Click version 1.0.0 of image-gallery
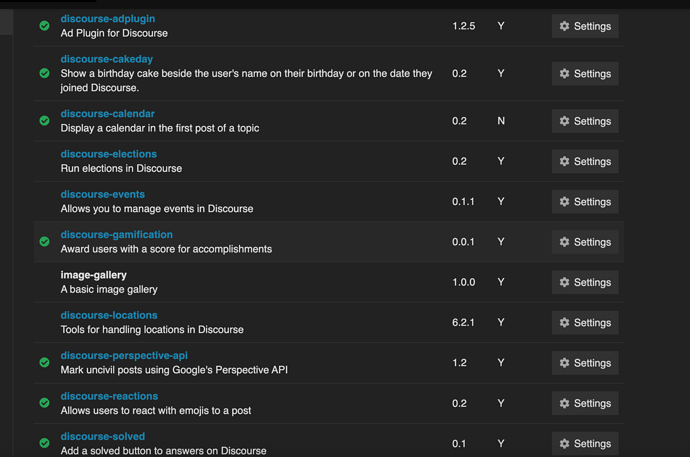Screen dimensions: 690x457 click(463, 282)
